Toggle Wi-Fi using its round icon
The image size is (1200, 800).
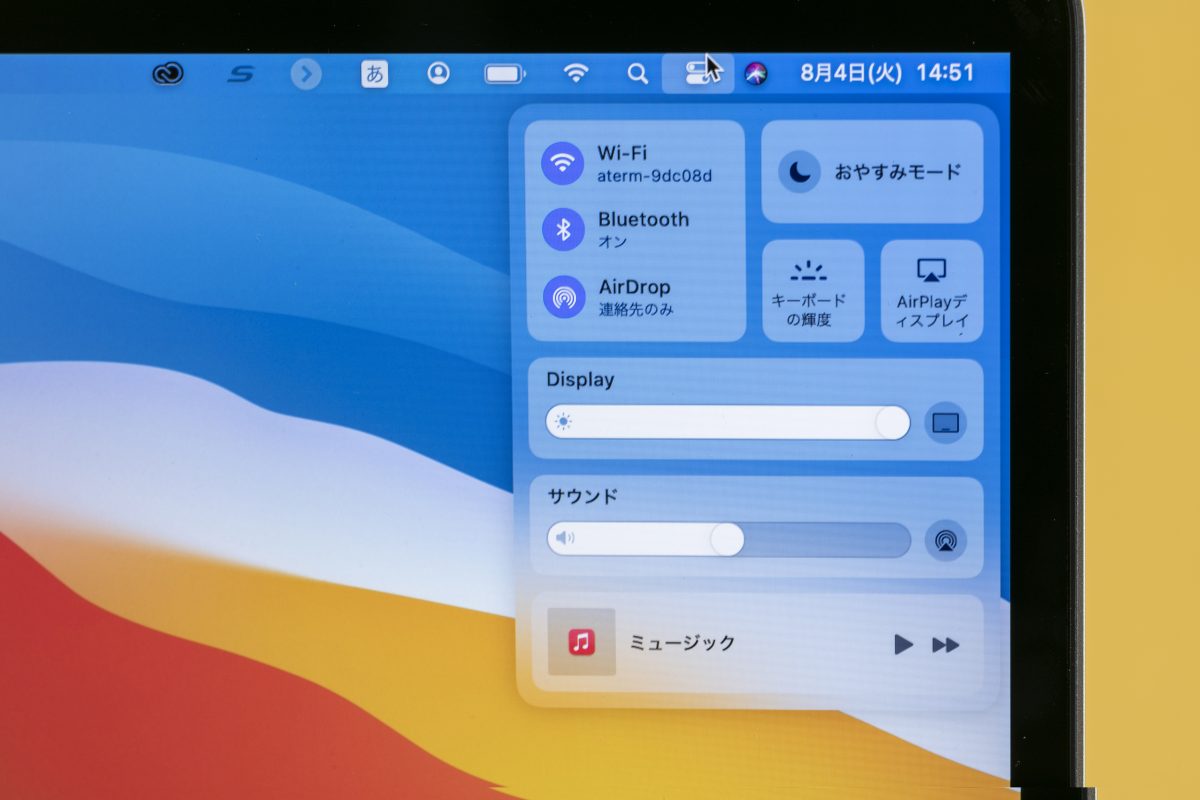[563, 163]
